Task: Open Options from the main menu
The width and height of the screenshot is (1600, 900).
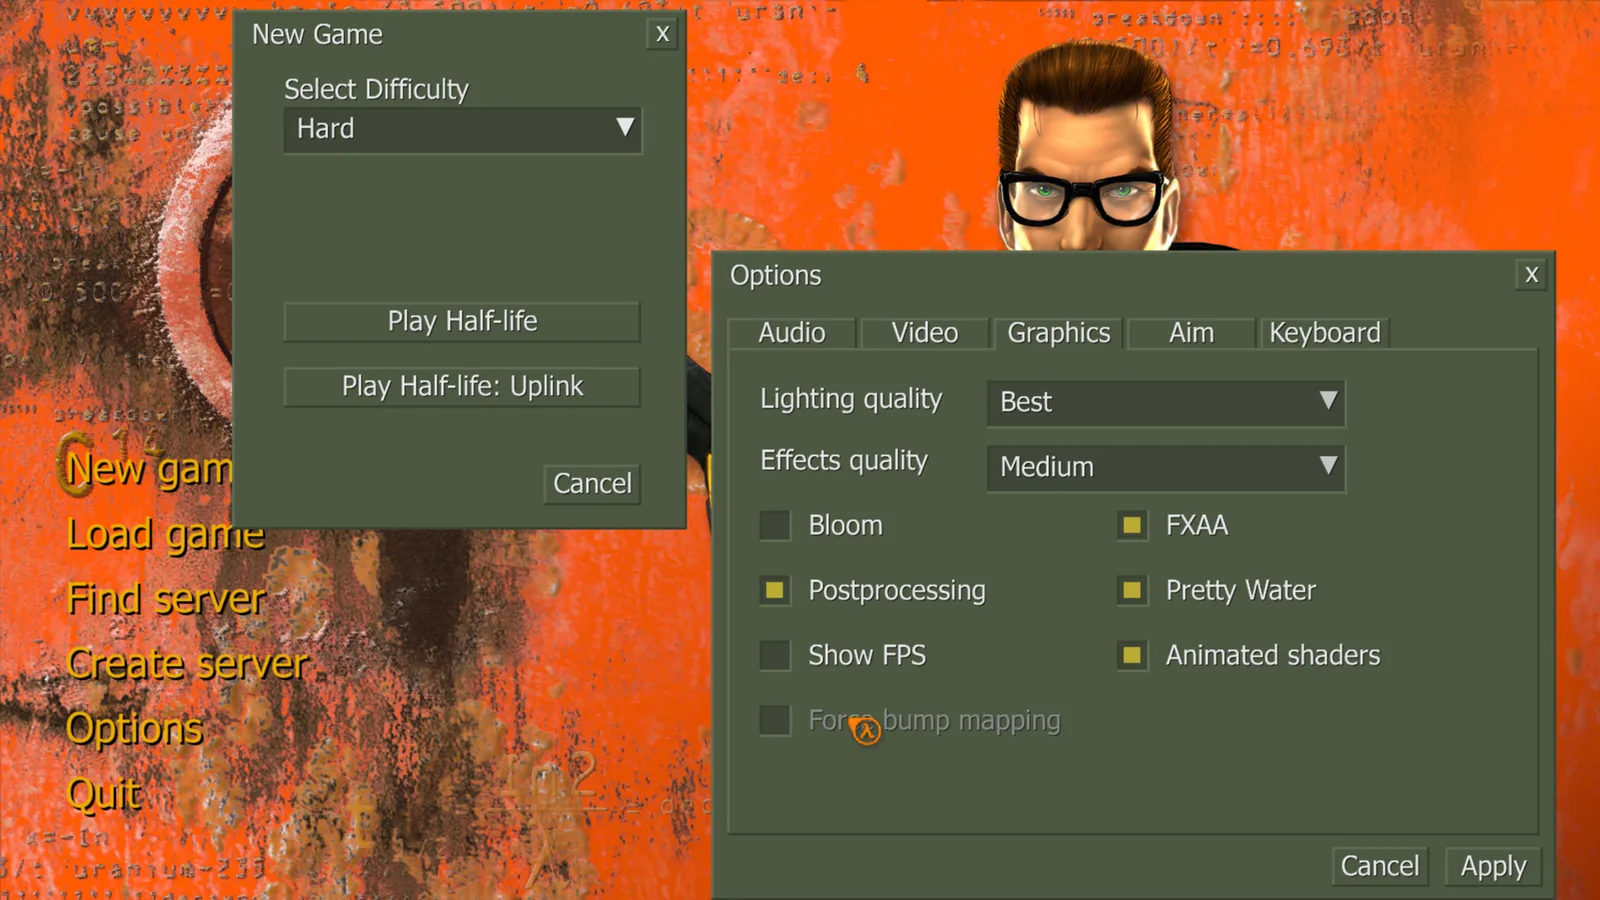Action: [x=134, y=730]
